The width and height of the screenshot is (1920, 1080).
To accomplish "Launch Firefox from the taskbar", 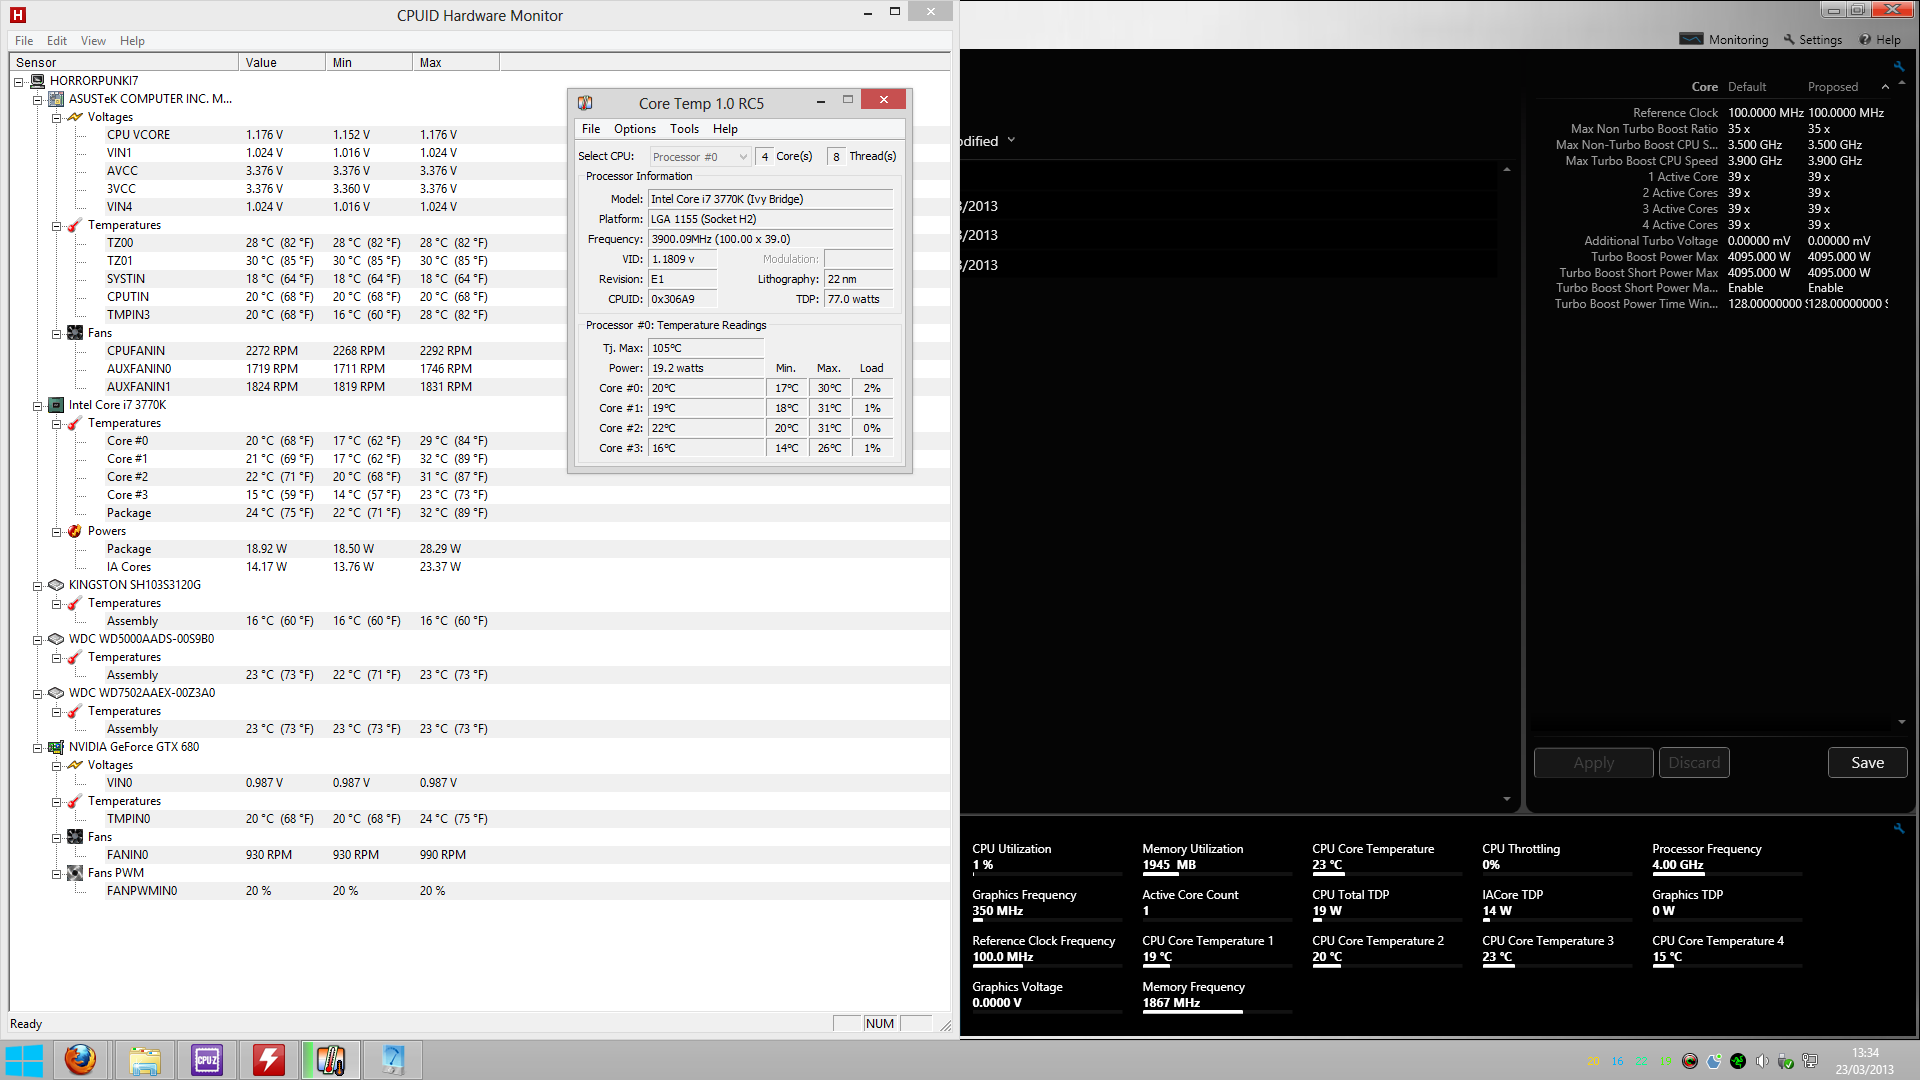I will (x=80, y=1060).
